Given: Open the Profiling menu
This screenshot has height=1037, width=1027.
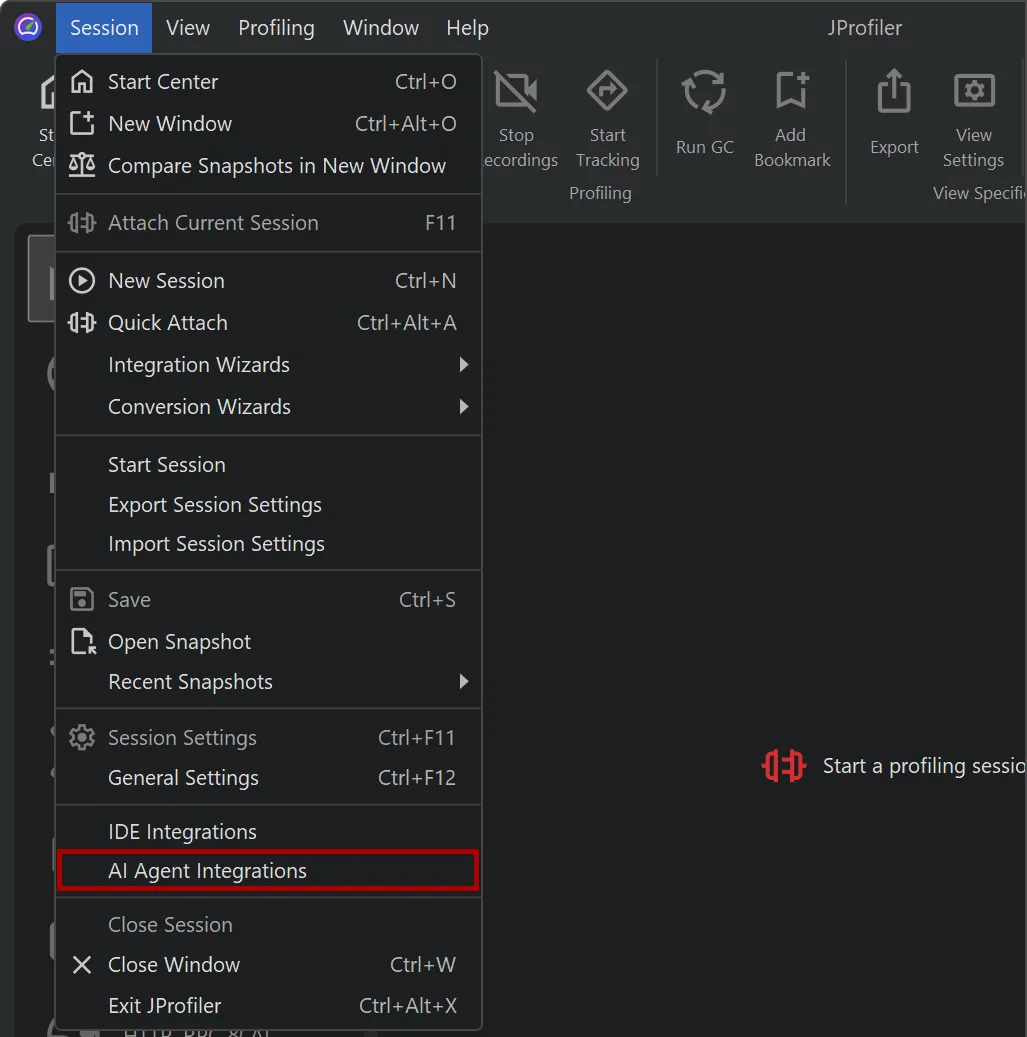Looking at the screenshot, I should (x=276, y=27).
